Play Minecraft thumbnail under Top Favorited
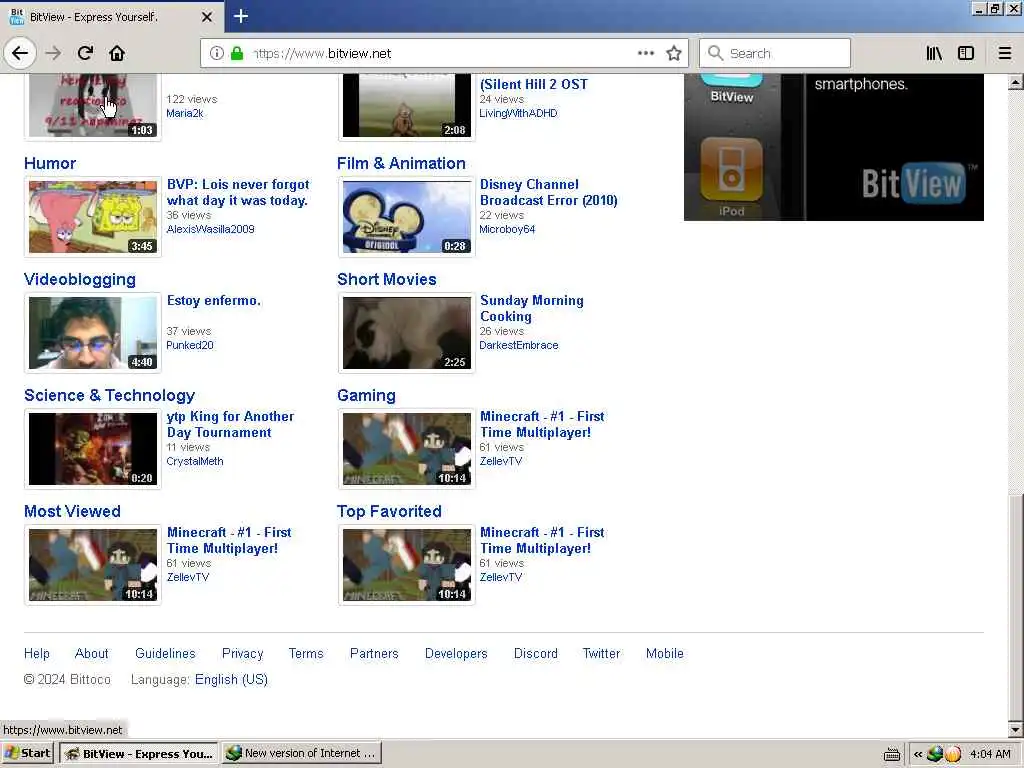The height and width of the screenshot is (768, 1024). [x=406, y=565]
